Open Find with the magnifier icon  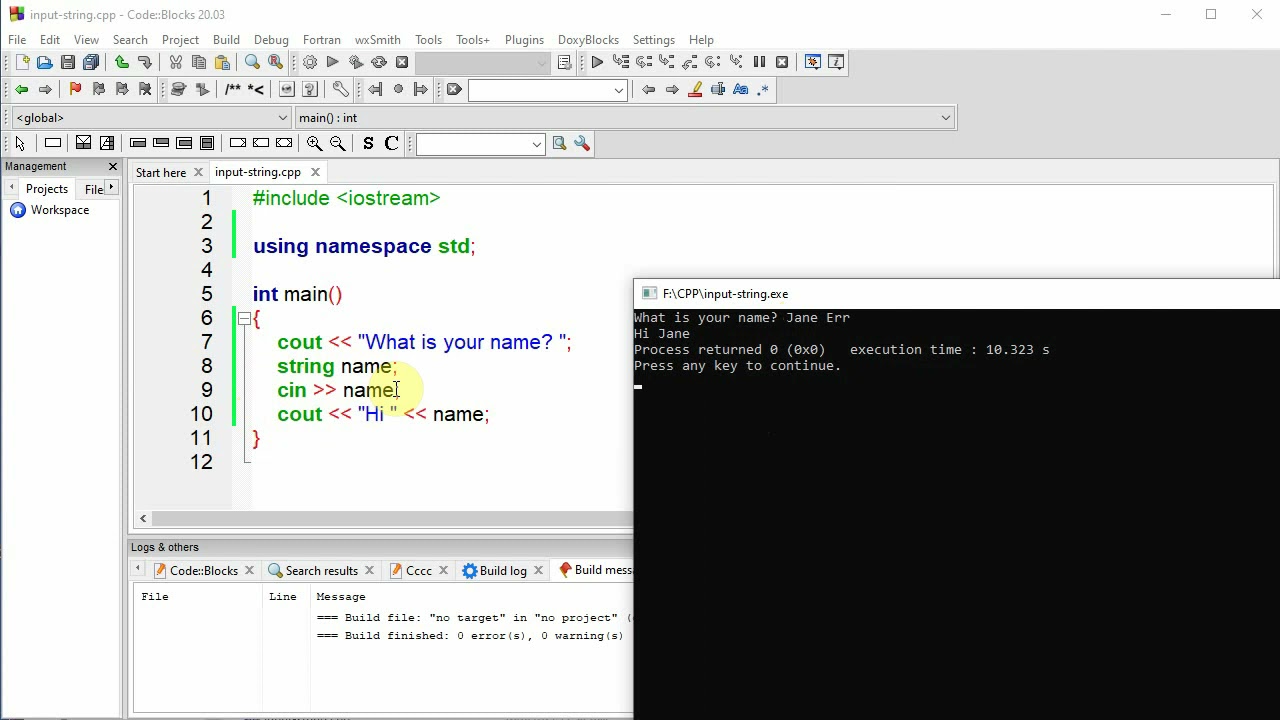tap(253, 62)
